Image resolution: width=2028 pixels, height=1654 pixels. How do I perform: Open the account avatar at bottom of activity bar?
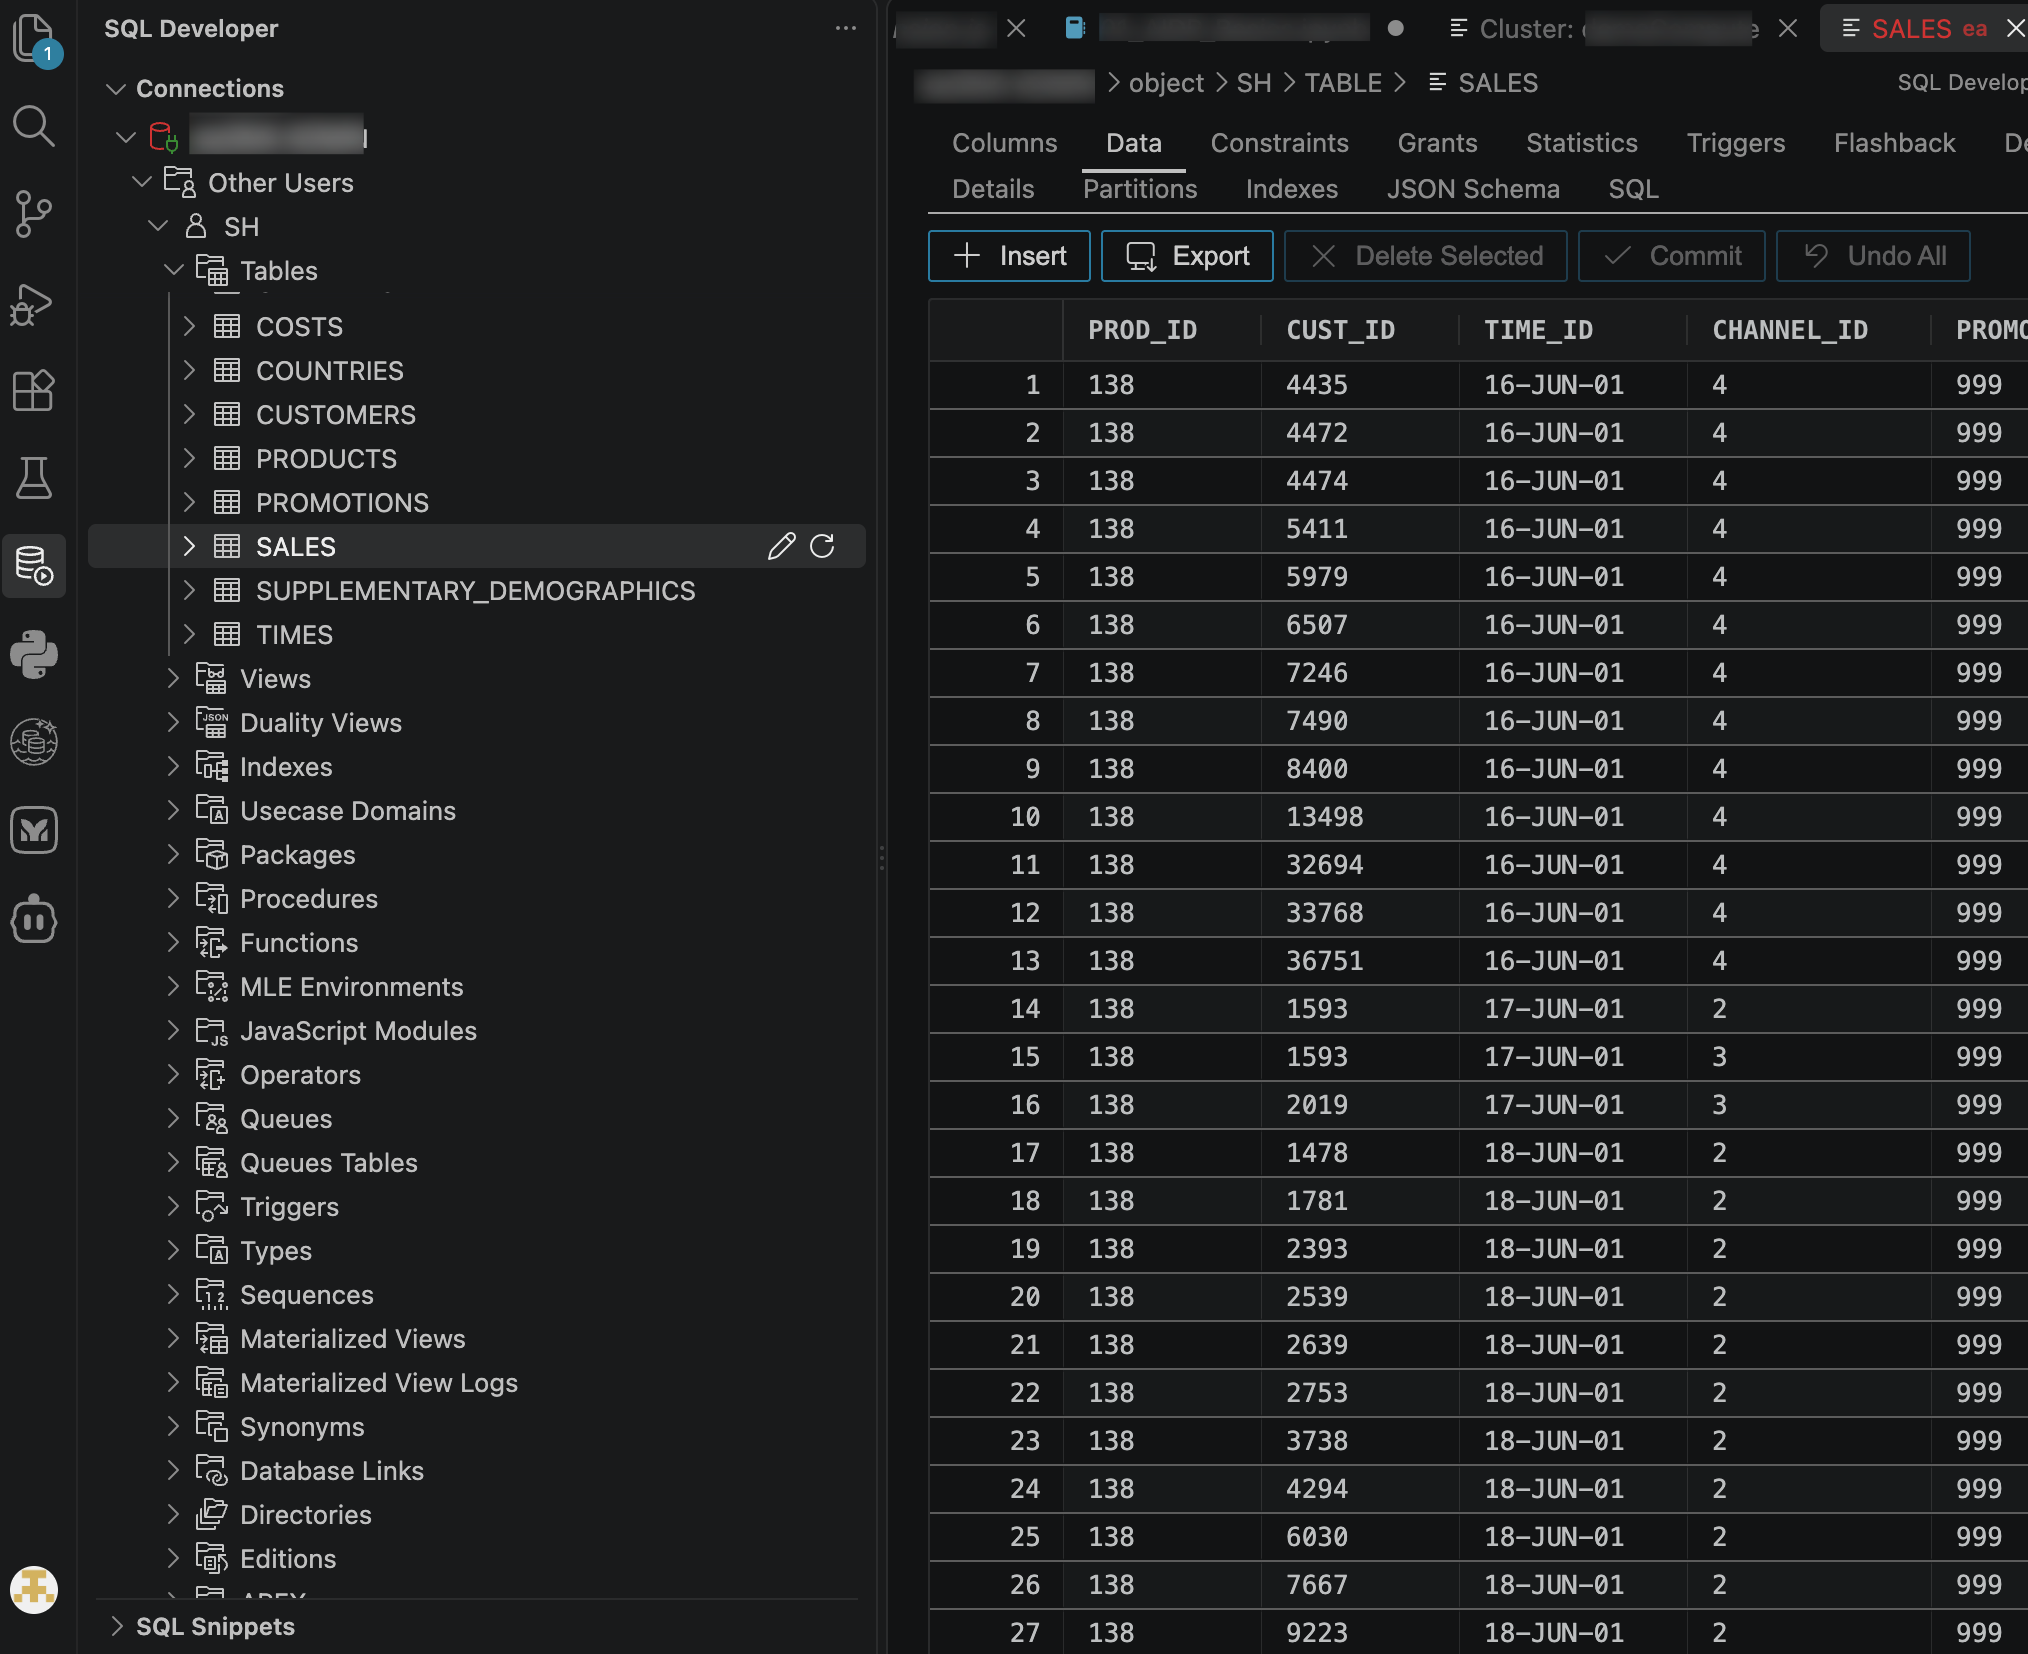pos(34,1589)
